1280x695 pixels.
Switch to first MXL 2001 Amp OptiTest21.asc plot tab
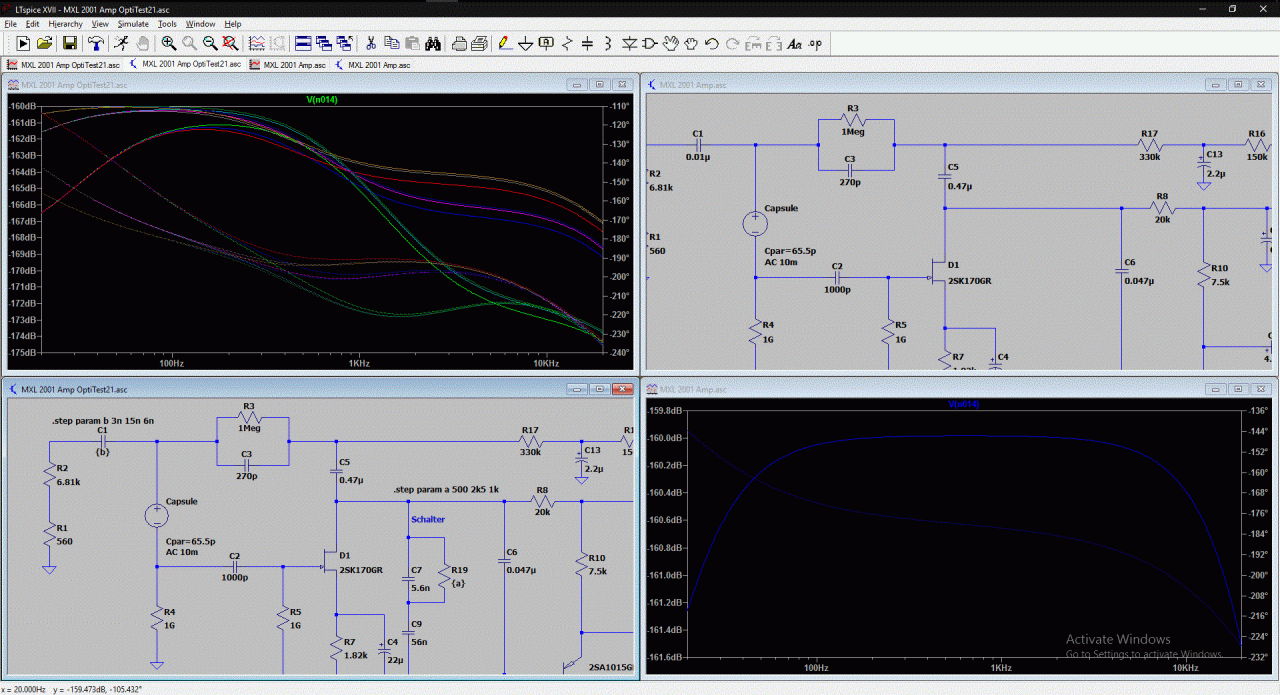[x=64, y=64]
